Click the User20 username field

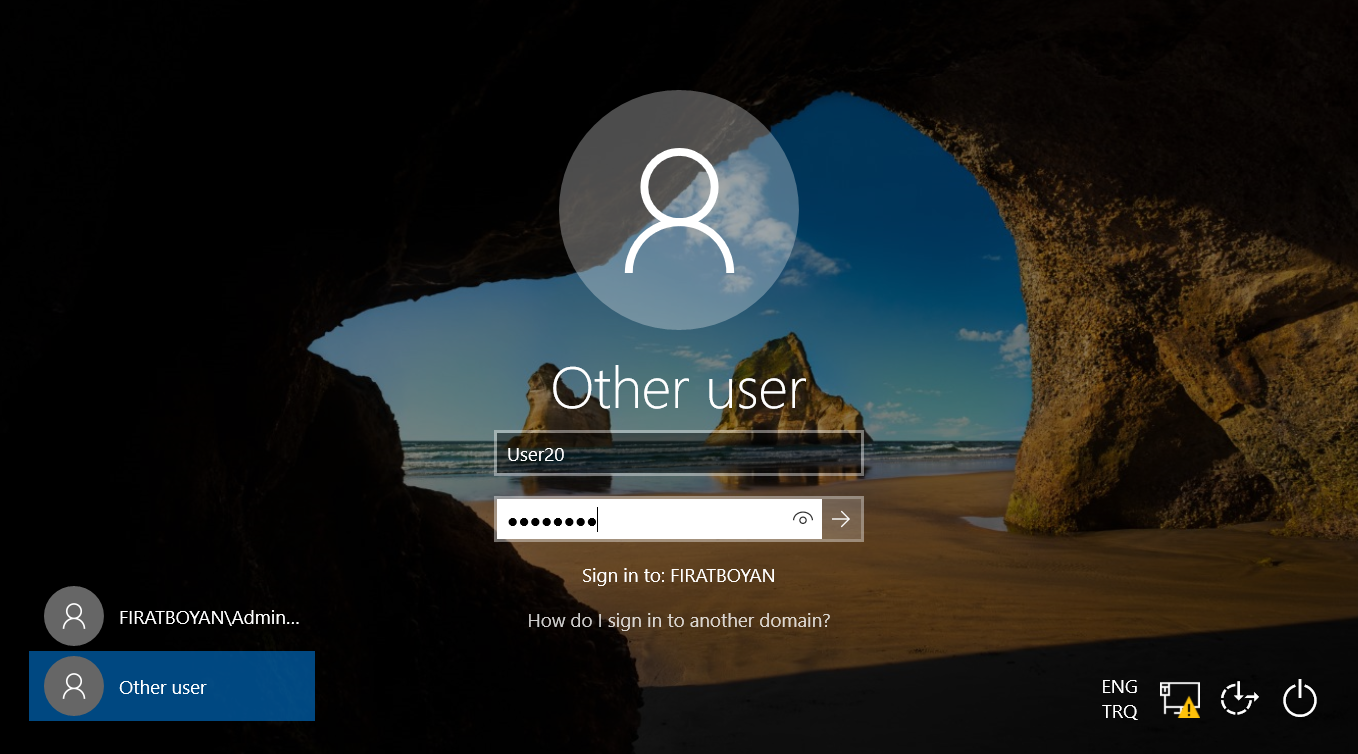(x=679, y=454)
